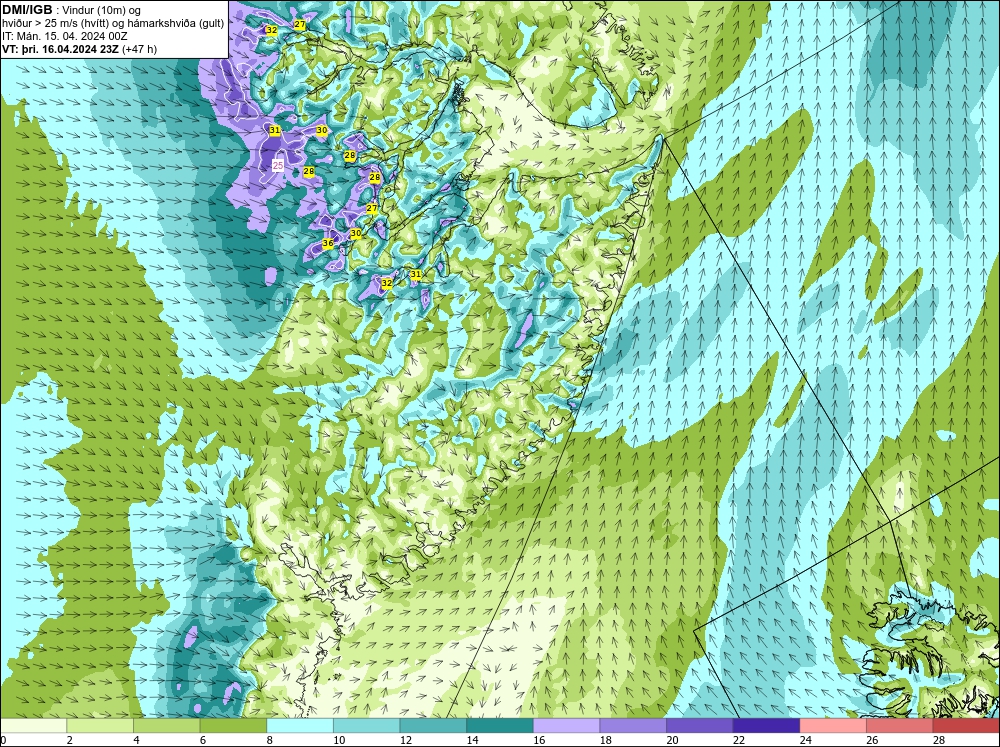
Task: Pick the 20–22 m/s violet legend segment
Action: pyautogui.click(x=700, y=725)
